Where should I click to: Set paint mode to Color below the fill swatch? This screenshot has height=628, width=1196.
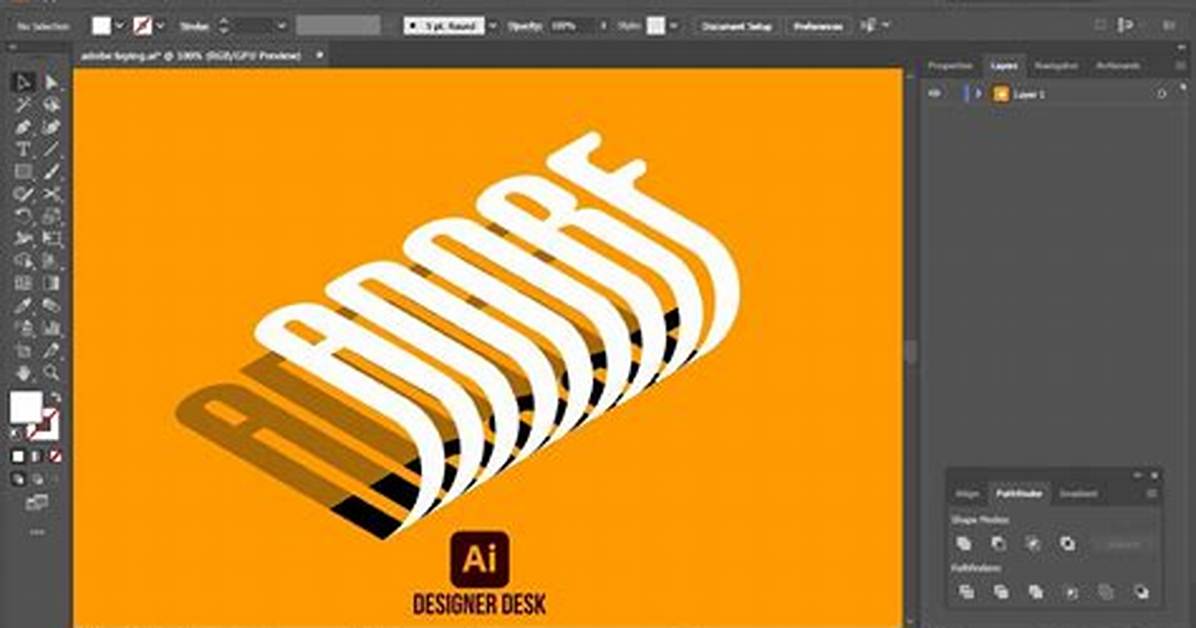click(x=18, y=456)
